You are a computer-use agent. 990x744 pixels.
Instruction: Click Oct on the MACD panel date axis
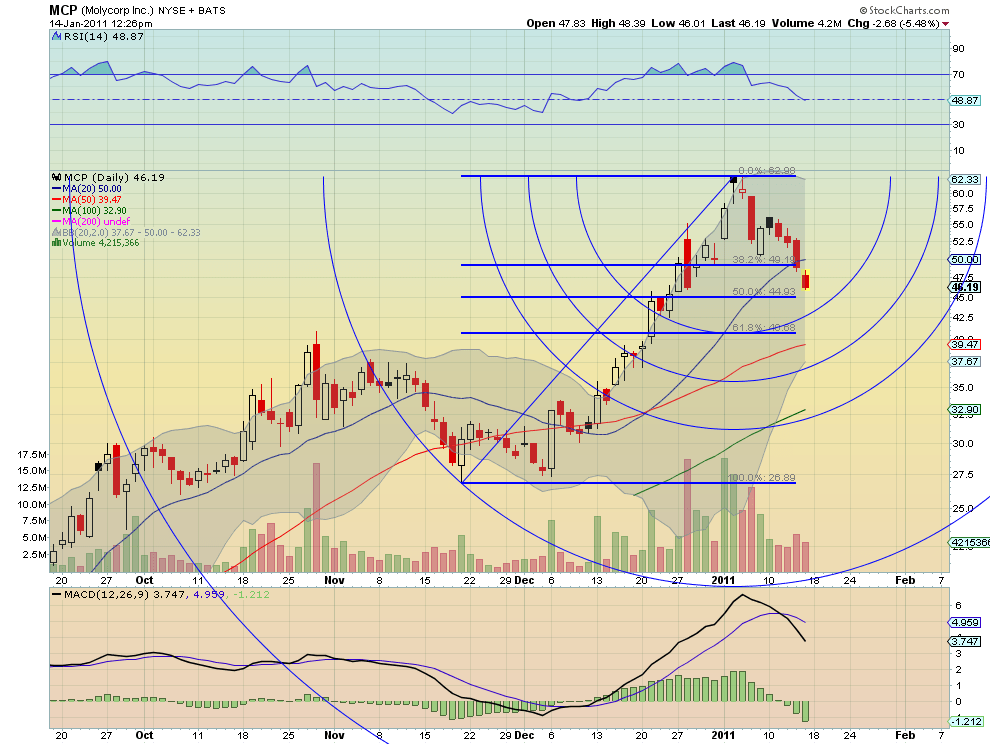click(x=144, y=735)
